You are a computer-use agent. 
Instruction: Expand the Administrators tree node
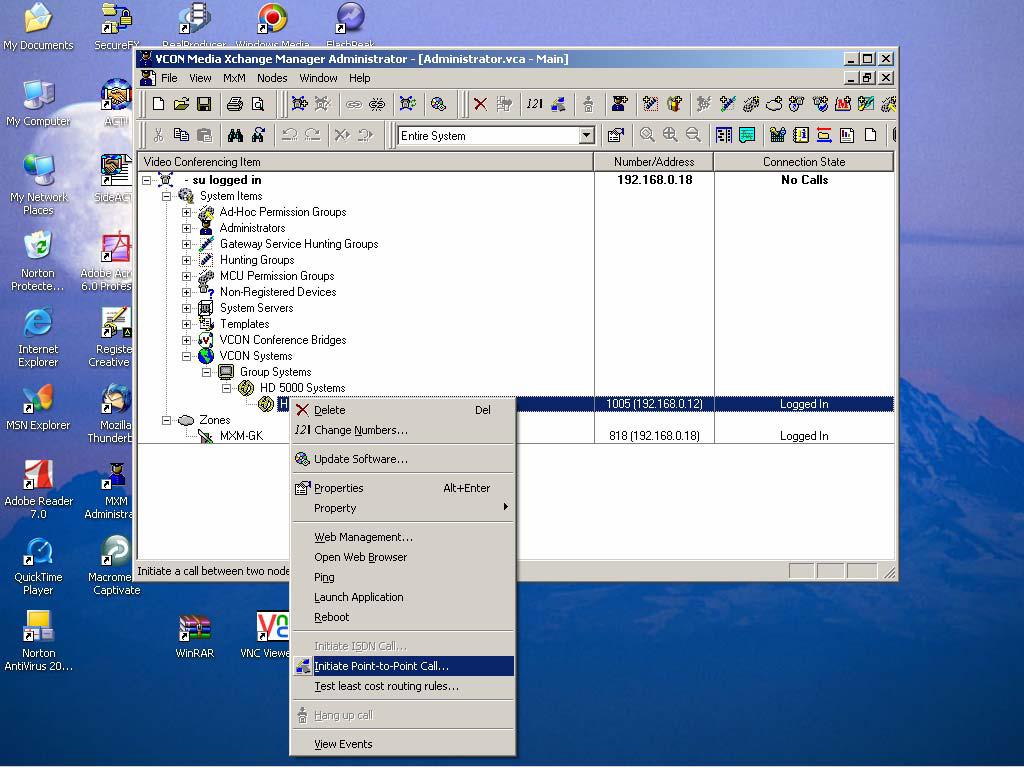[x=186, y=228]
